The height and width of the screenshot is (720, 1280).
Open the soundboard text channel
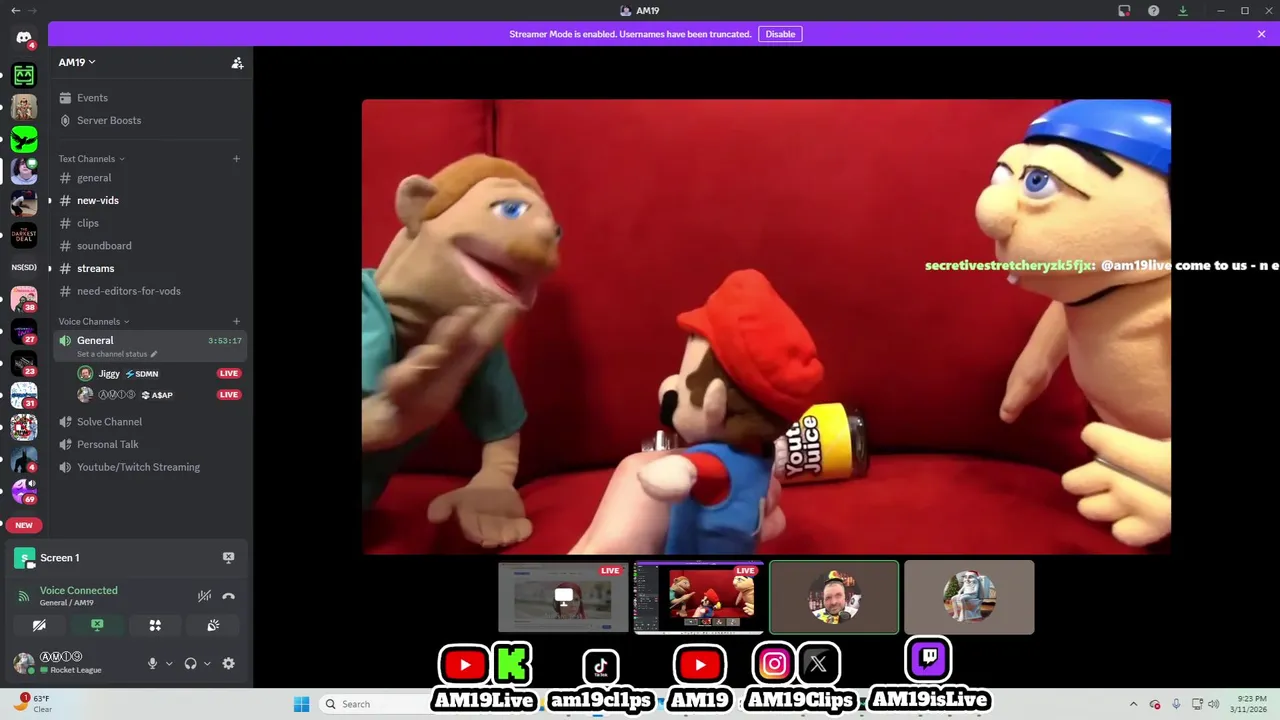point(150,246)
